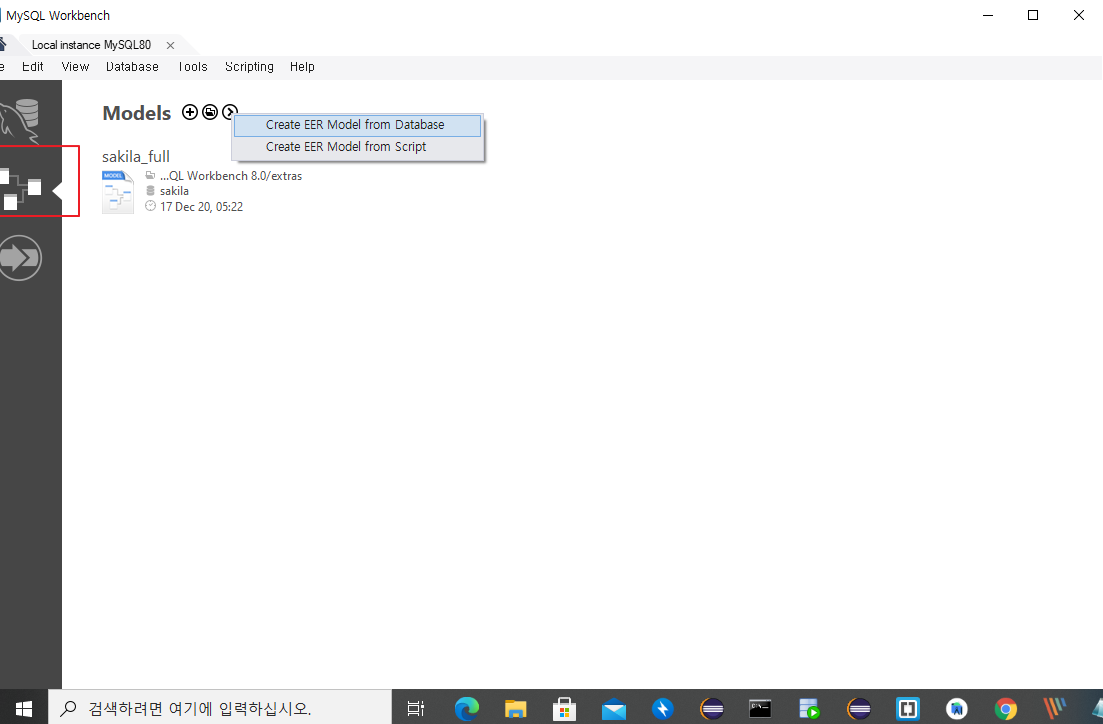Open the View menu

(x=75, y=67)
